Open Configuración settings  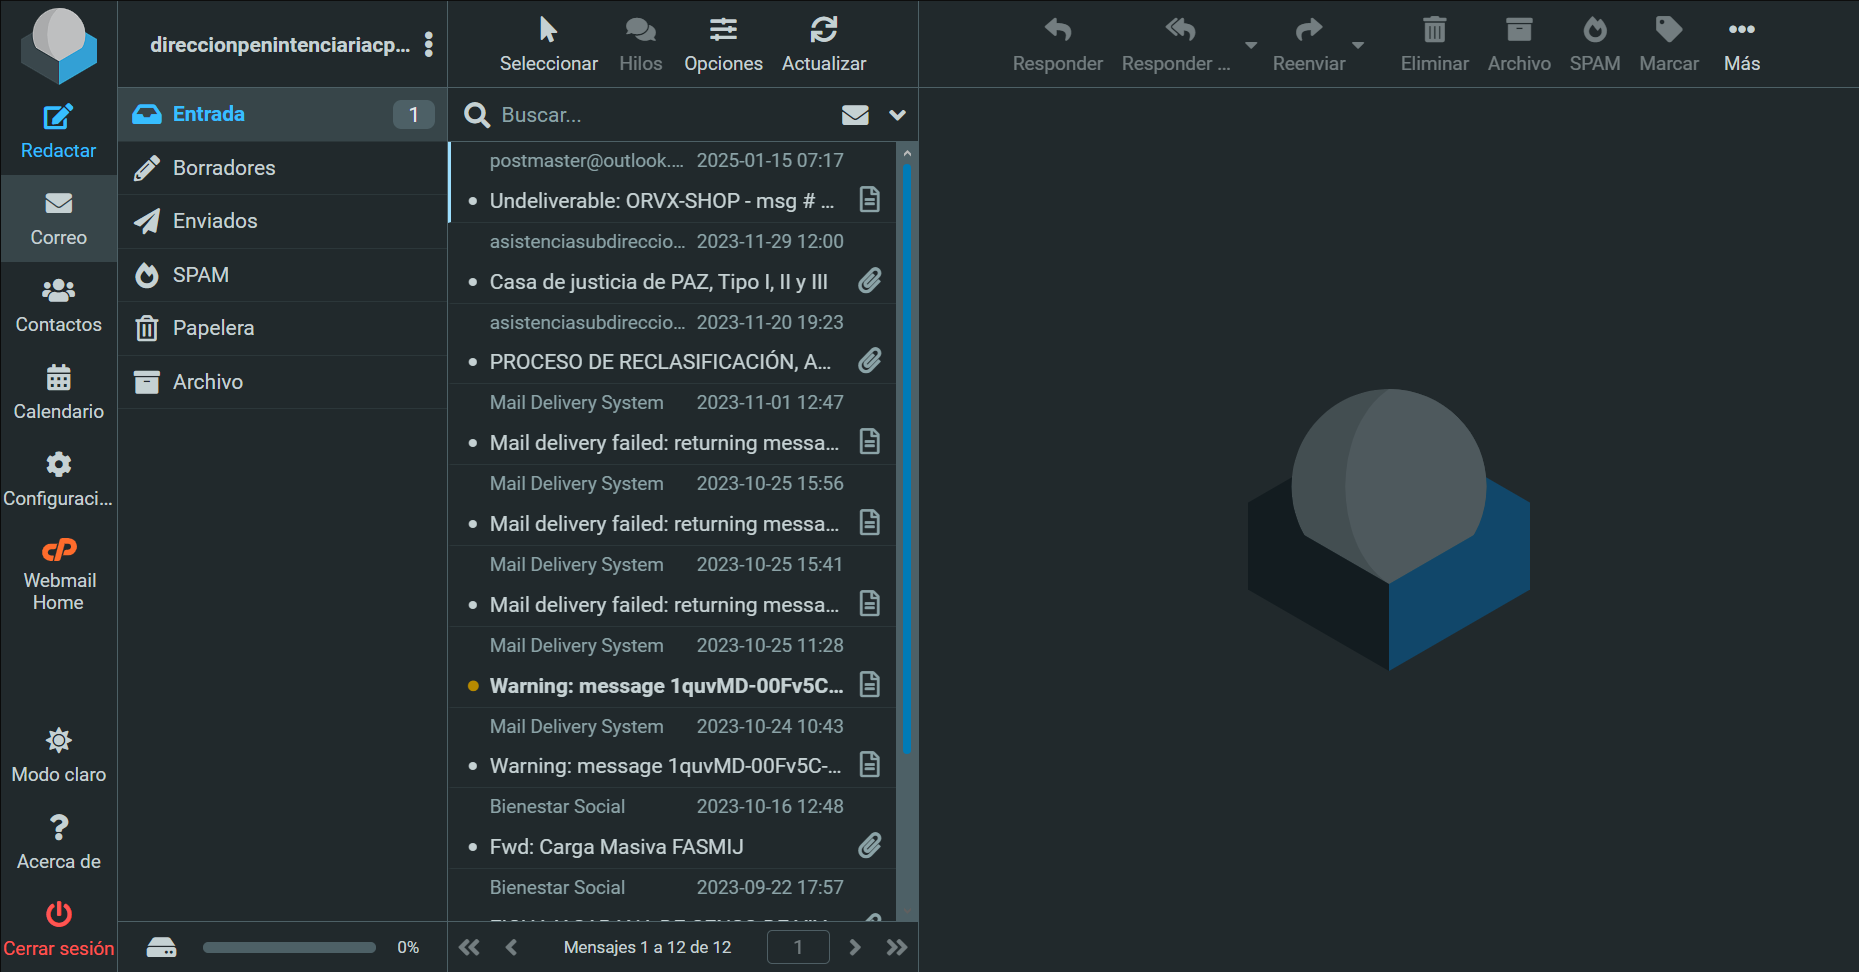(x=58, y=479)
